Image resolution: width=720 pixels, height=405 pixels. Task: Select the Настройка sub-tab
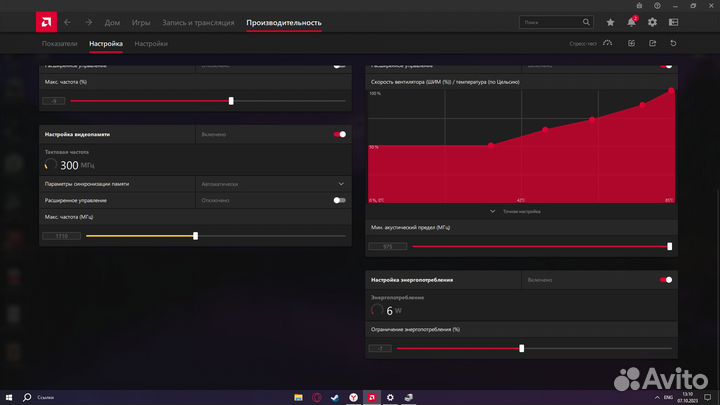point(106,44)
